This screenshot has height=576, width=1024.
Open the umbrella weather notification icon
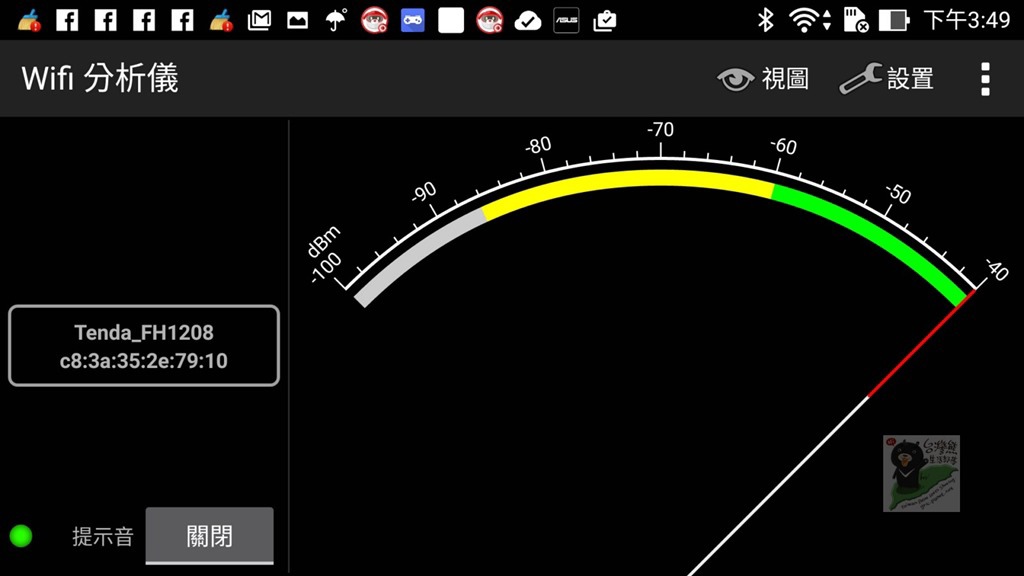(336, 20)
